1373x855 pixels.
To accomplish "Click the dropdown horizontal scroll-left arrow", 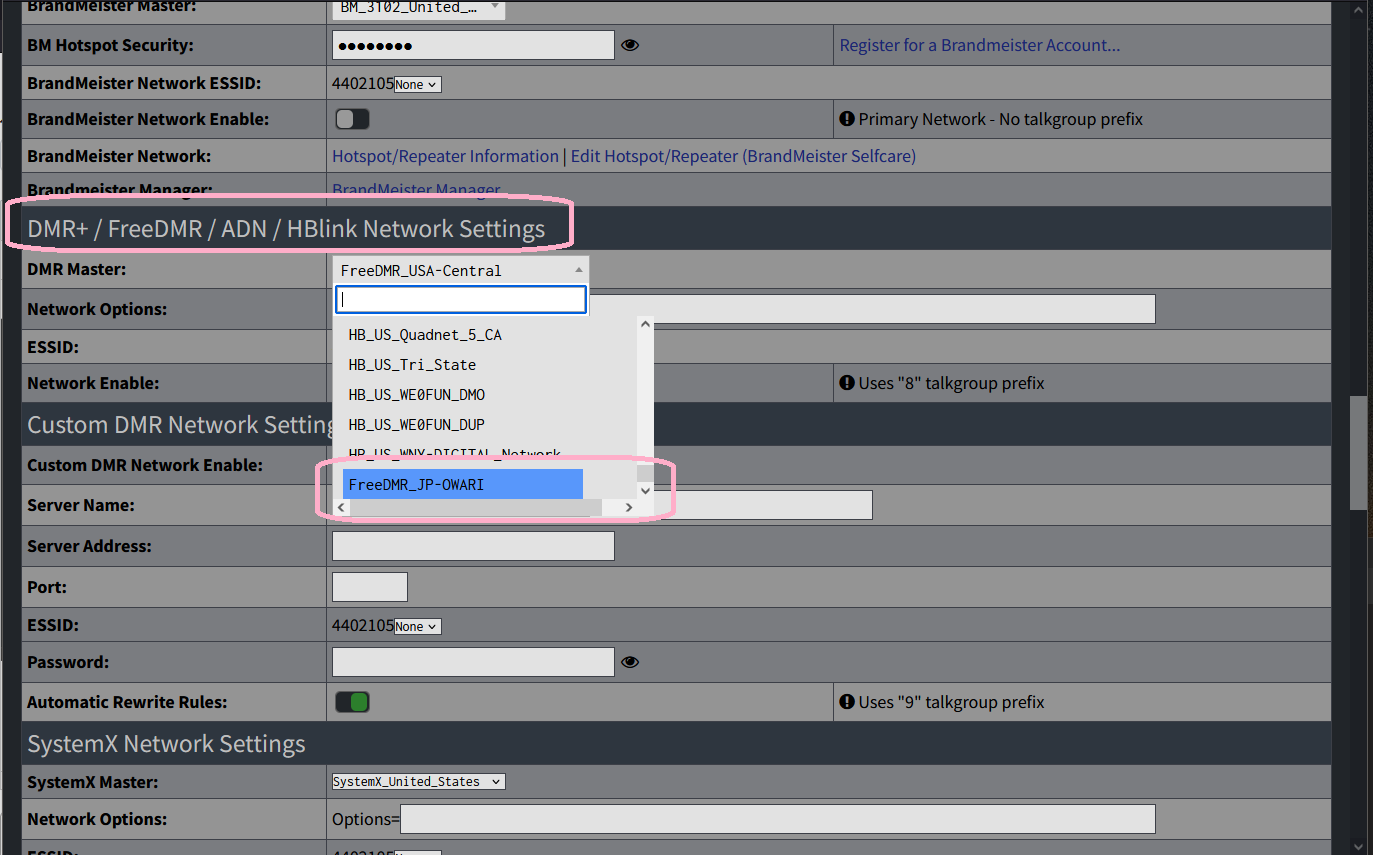I will (x=343, y=508).
